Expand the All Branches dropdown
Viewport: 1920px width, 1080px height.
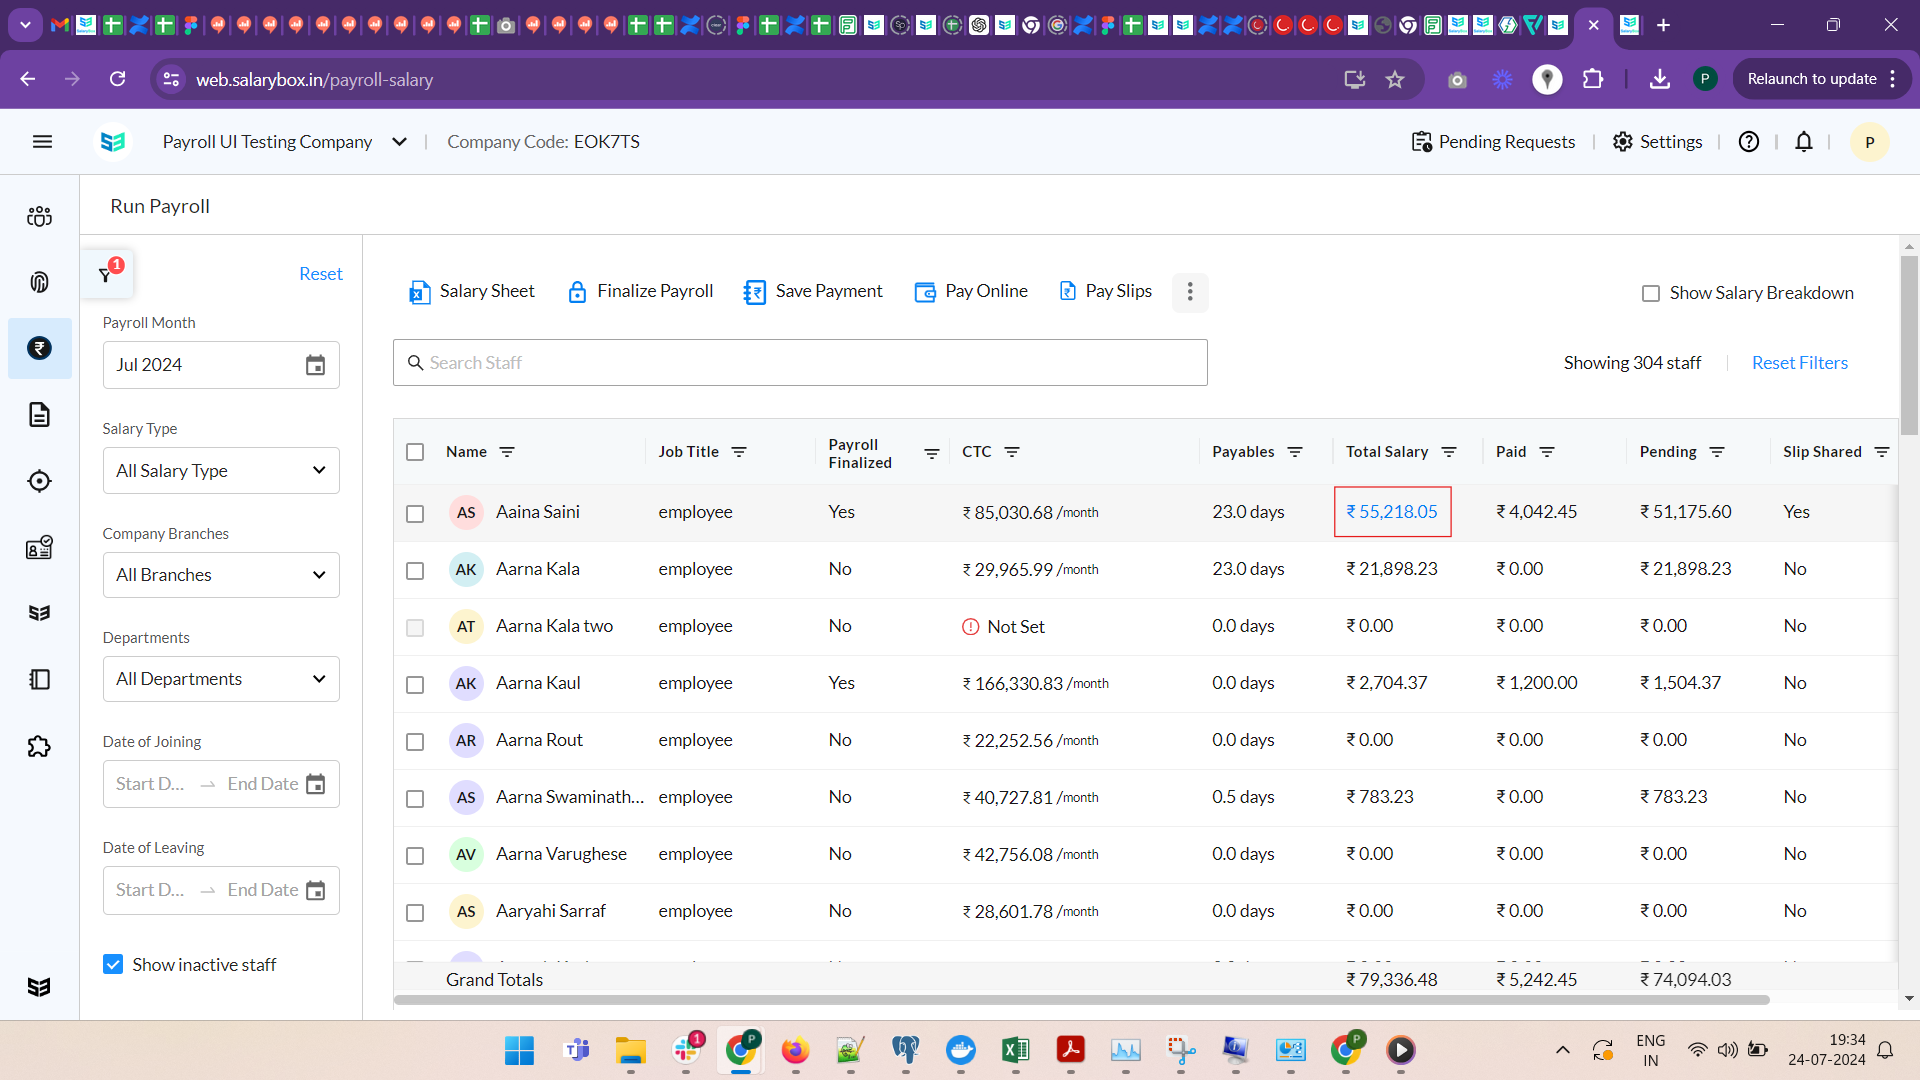[221, 575]
